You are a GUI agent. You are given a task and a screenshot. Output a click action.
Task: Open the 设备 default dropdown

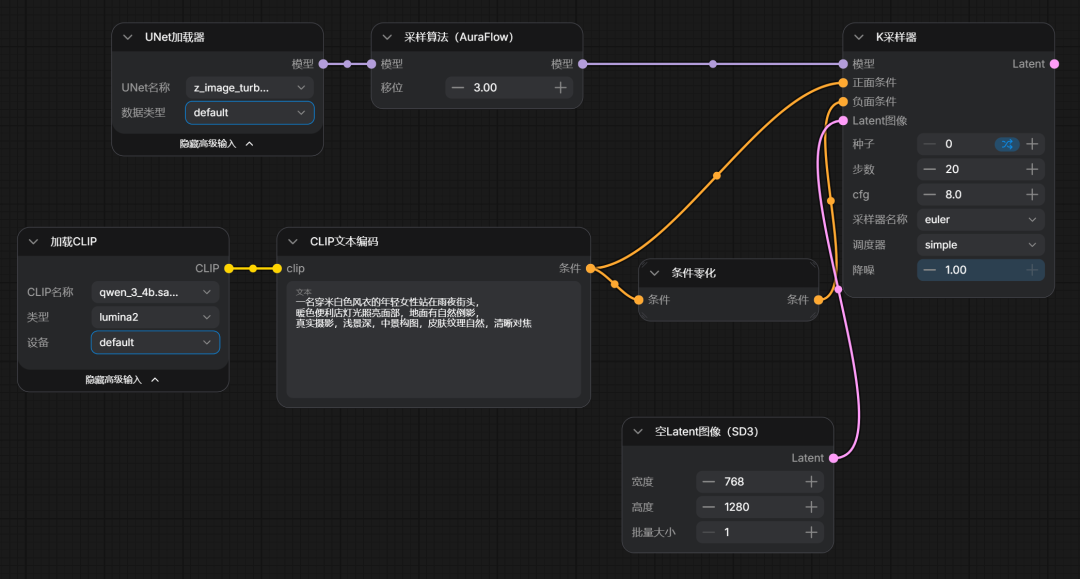click(155, 342)
